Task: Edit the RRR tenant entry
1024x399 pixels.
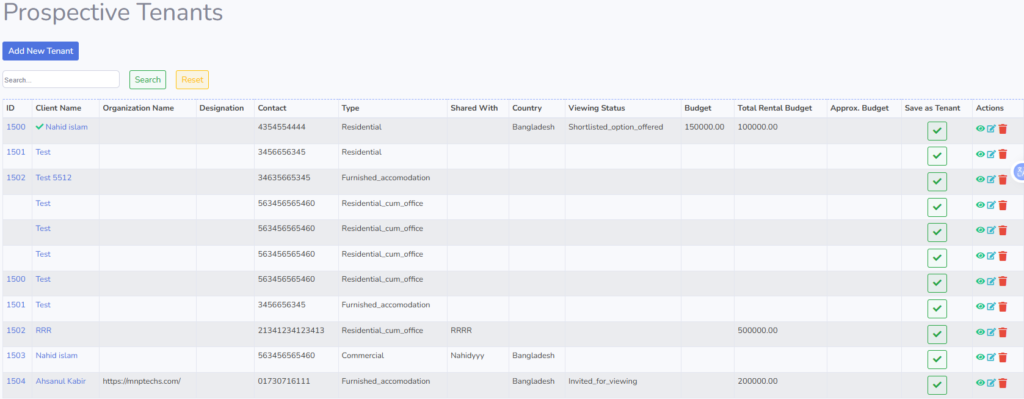Action: [x=991, y=332]
